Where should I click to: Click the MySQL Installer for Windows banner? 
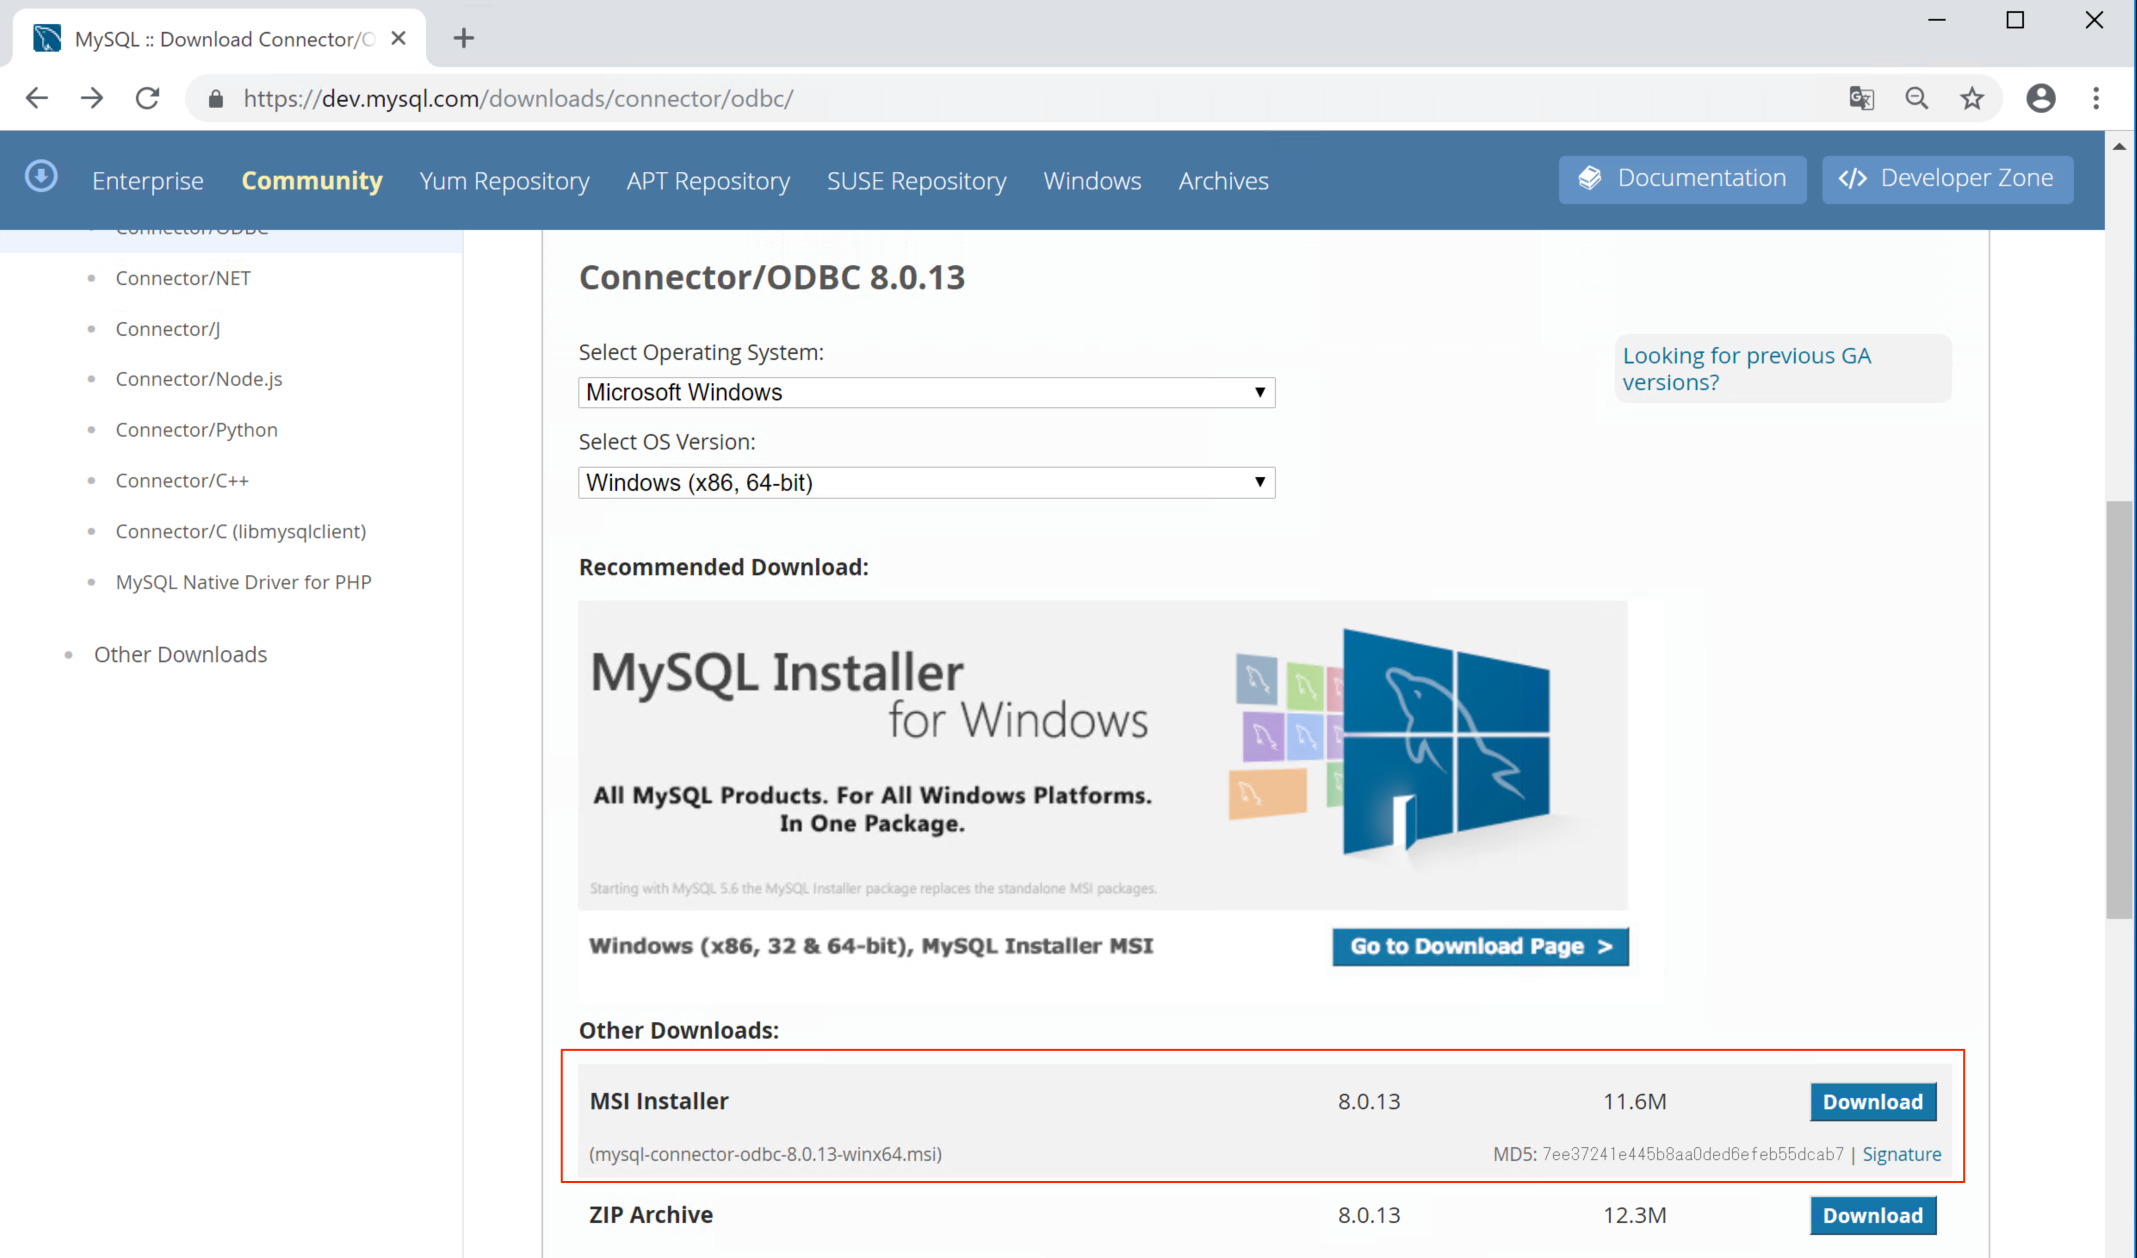click(1102, 755)
